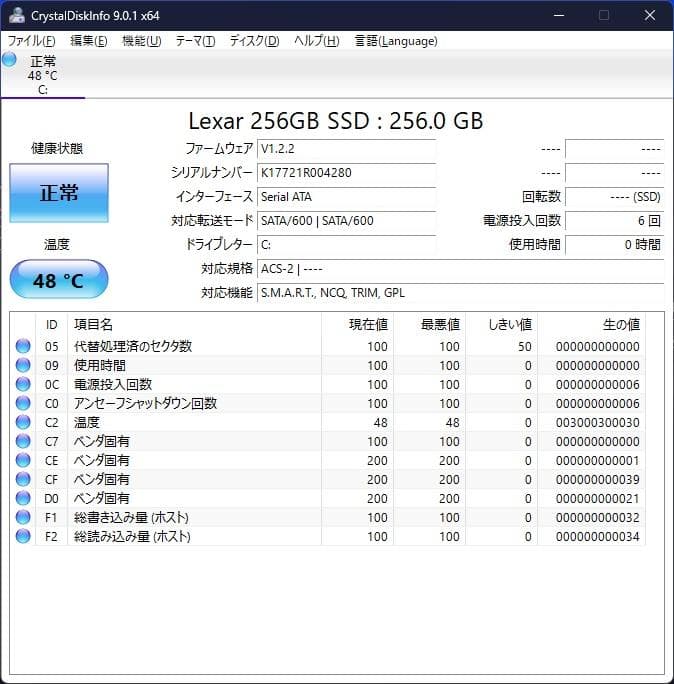Viewport: 674px width, 684px height.
Task: Select the C: drive tab showing 正常 48 °C
Action: 43,74
